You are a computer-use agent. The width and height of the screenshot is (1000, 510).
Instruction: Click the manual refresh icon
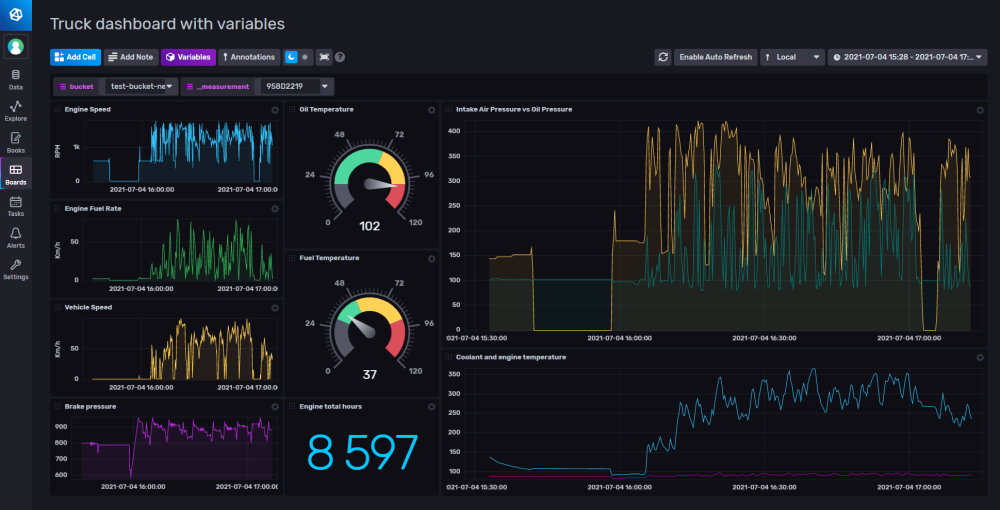point(663,57)
